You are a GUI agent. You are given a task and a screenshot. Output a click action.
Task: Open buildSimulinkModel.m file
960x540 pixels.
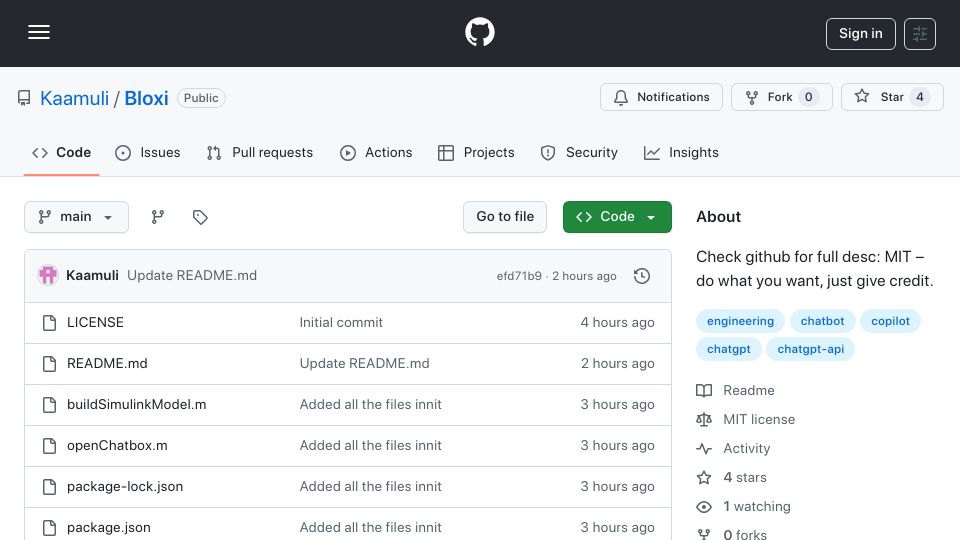click(x=137, y=405)
